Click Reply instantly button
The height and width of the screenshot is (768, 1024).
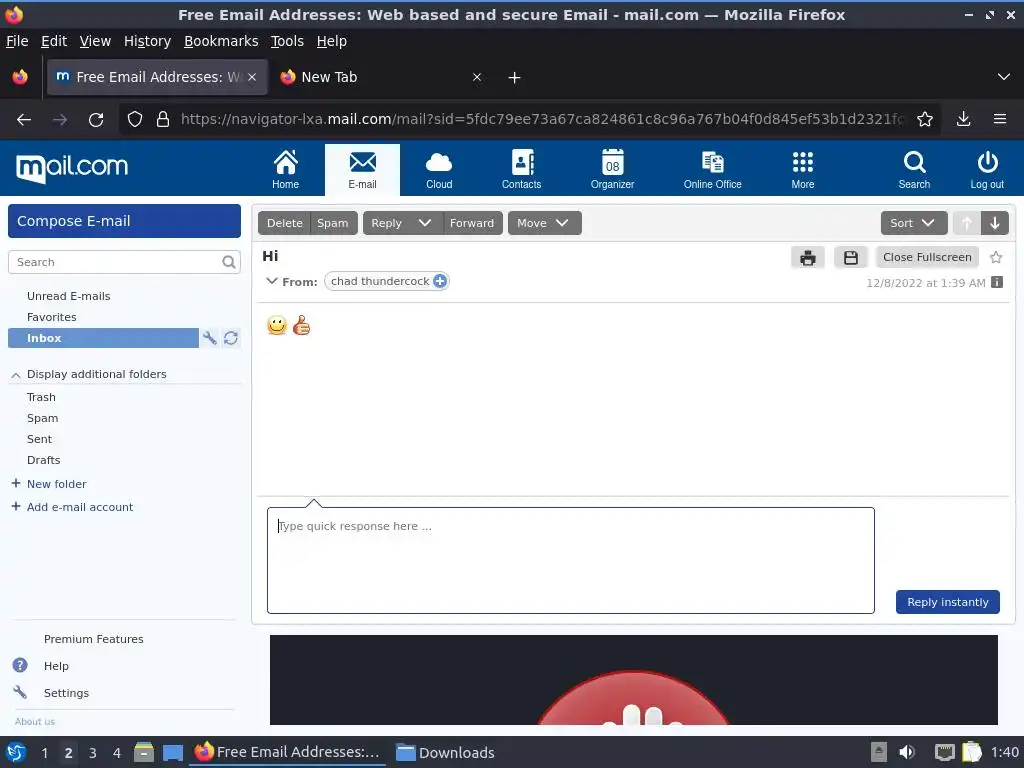948,601
